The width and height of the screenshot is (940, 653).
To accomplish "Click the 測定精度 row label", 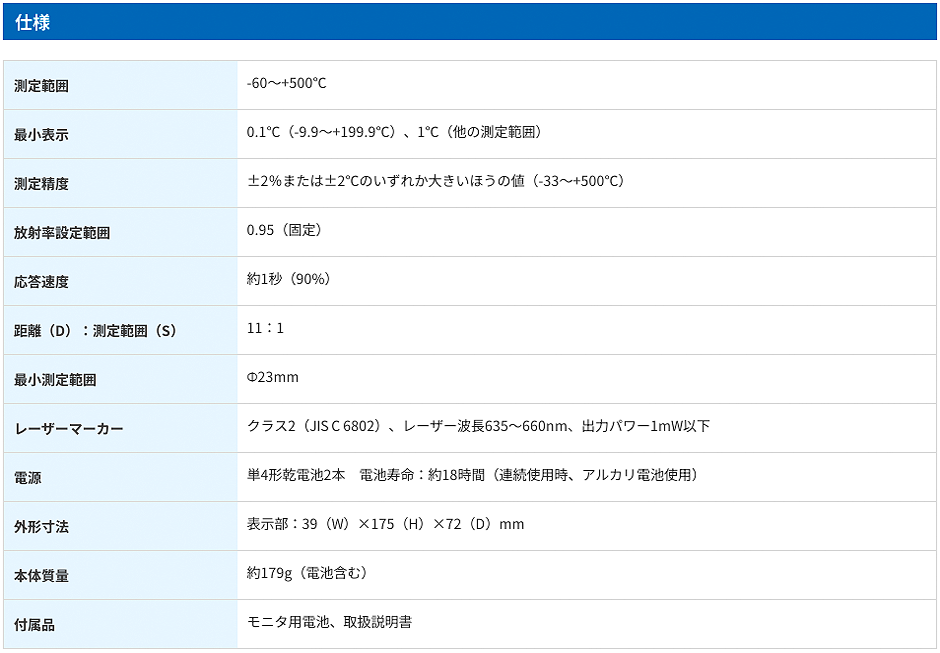I will point(41,184).
